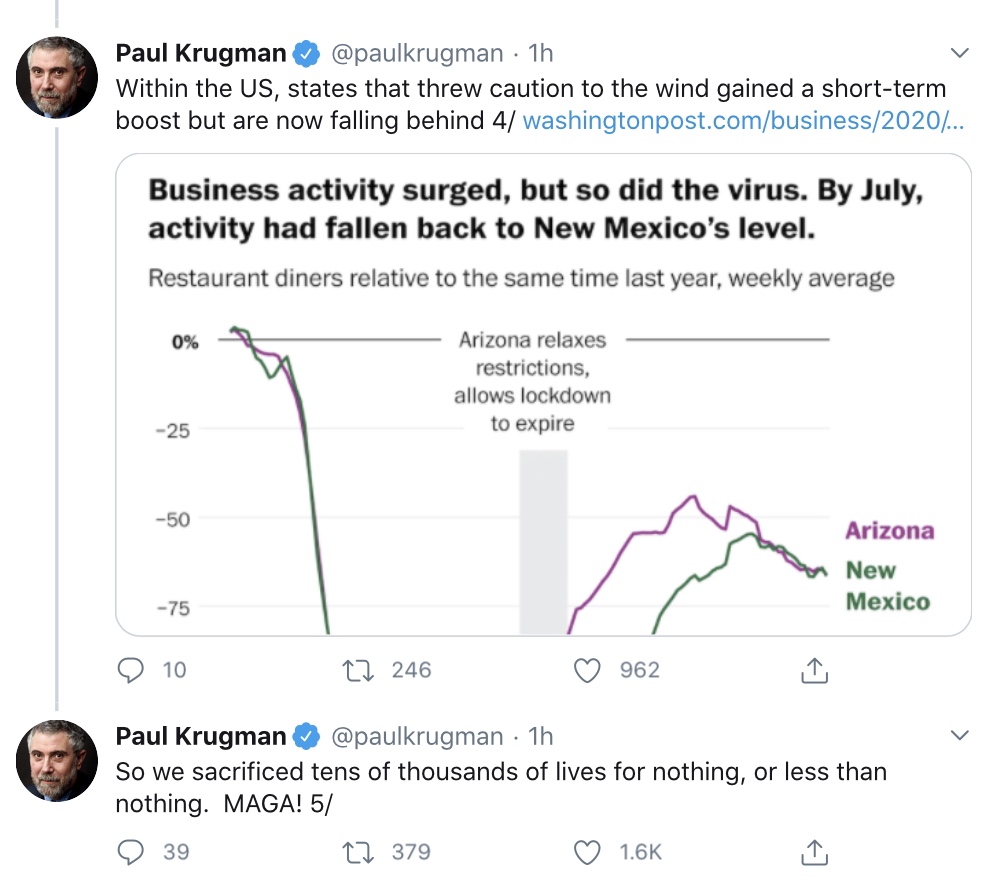Share the 'sacrificed tens of thousands' tweet
Viewport: 990px width, 878px height.
[x=814, y=852]
